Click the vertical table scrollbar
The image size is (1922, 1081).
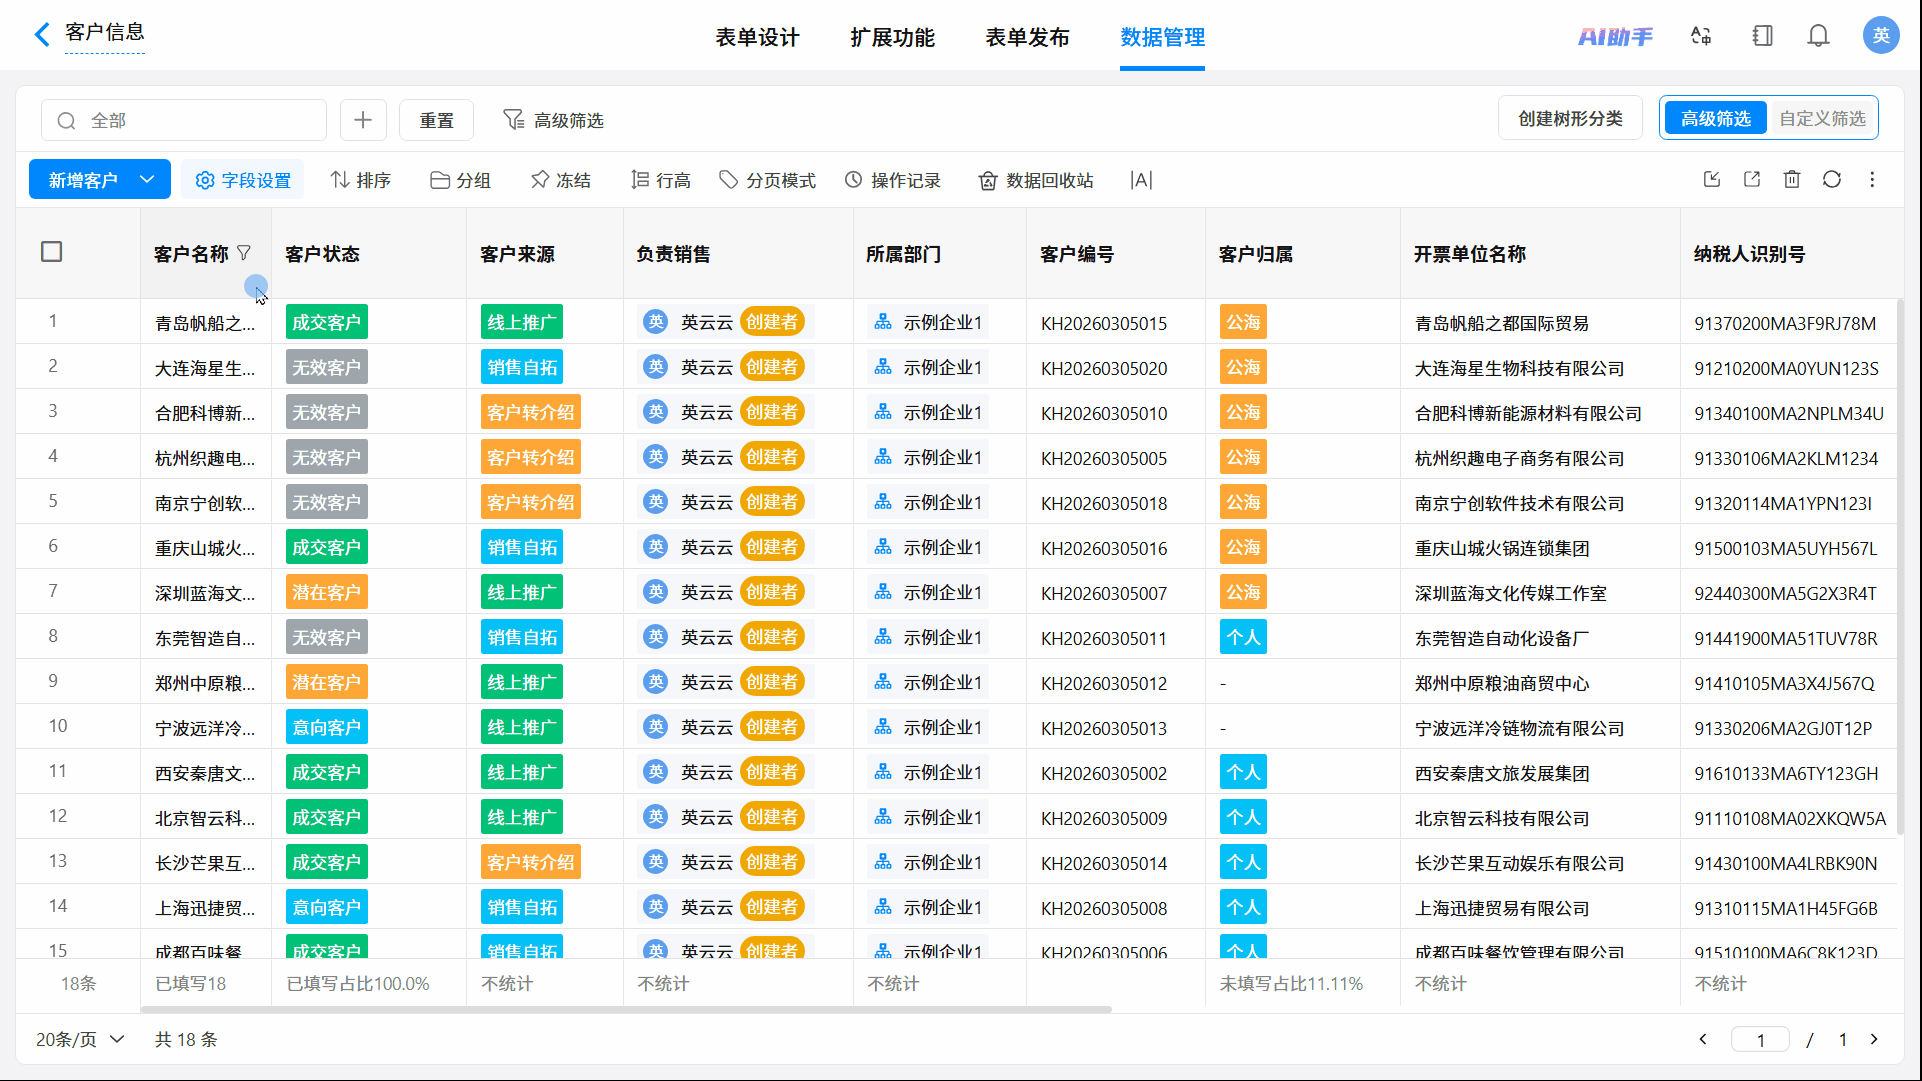tap(1900, 566)
